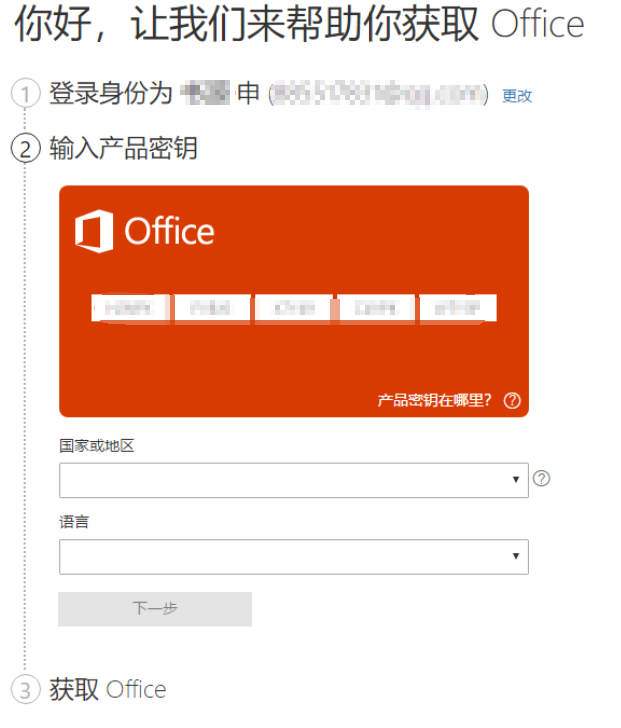621x728 pixels.
Task: Focus the first product key box
Action: coord(131,308)
